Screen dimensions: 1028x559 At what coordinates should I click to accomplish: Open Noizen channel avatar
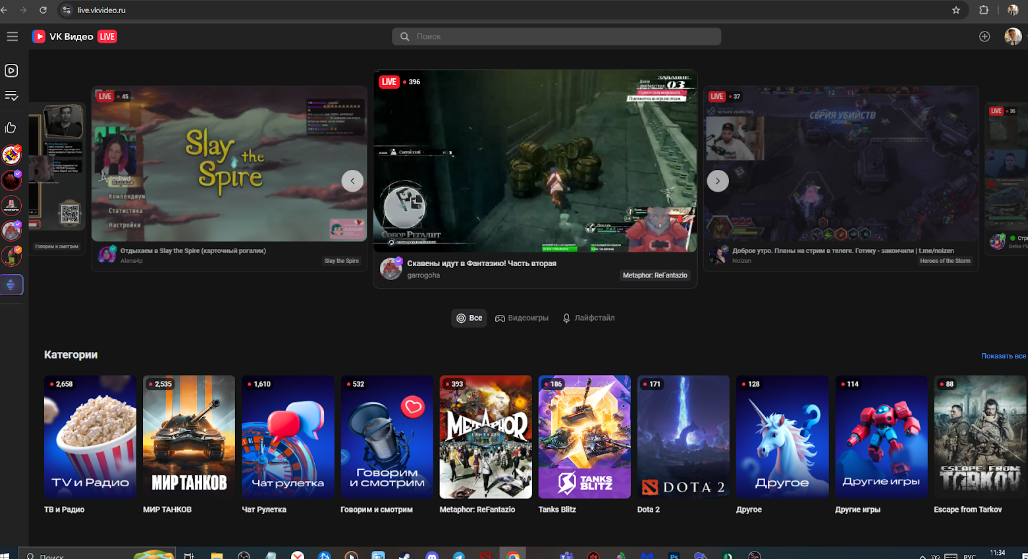coord(719,254)
